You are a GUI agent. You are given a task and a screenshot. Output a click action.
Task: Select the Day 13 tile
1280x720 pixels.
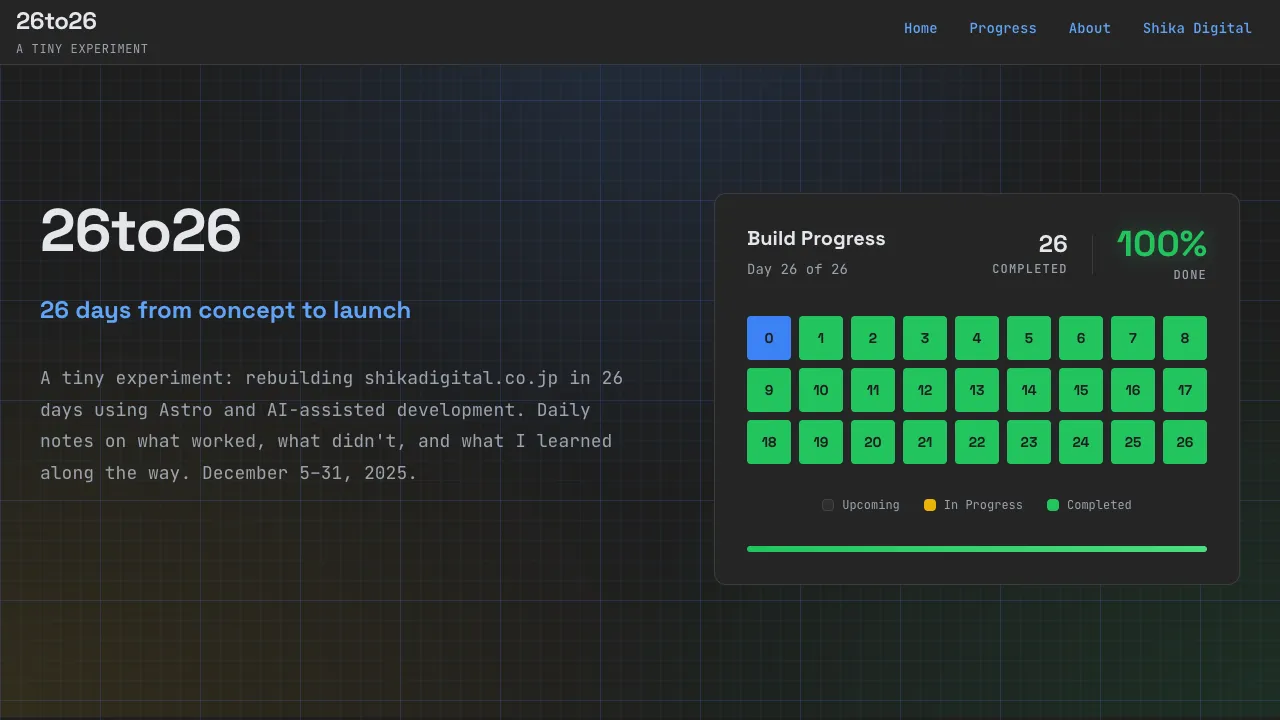click(x=977, y=390)
